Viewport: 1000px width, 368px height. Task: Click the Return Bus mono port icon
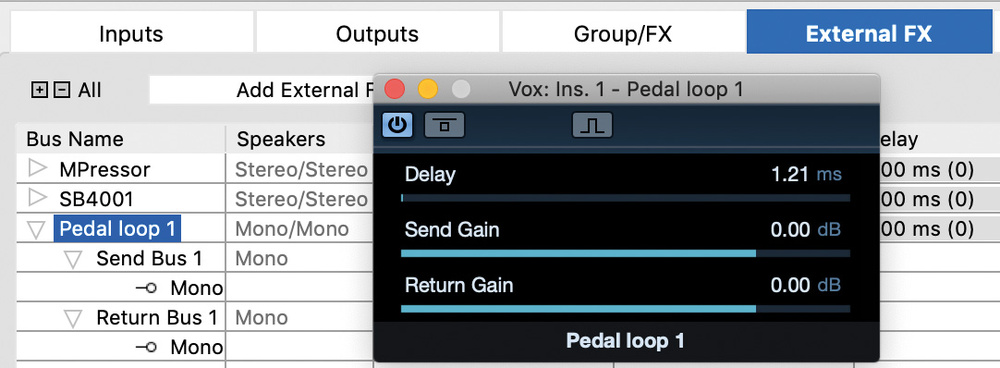146,348
